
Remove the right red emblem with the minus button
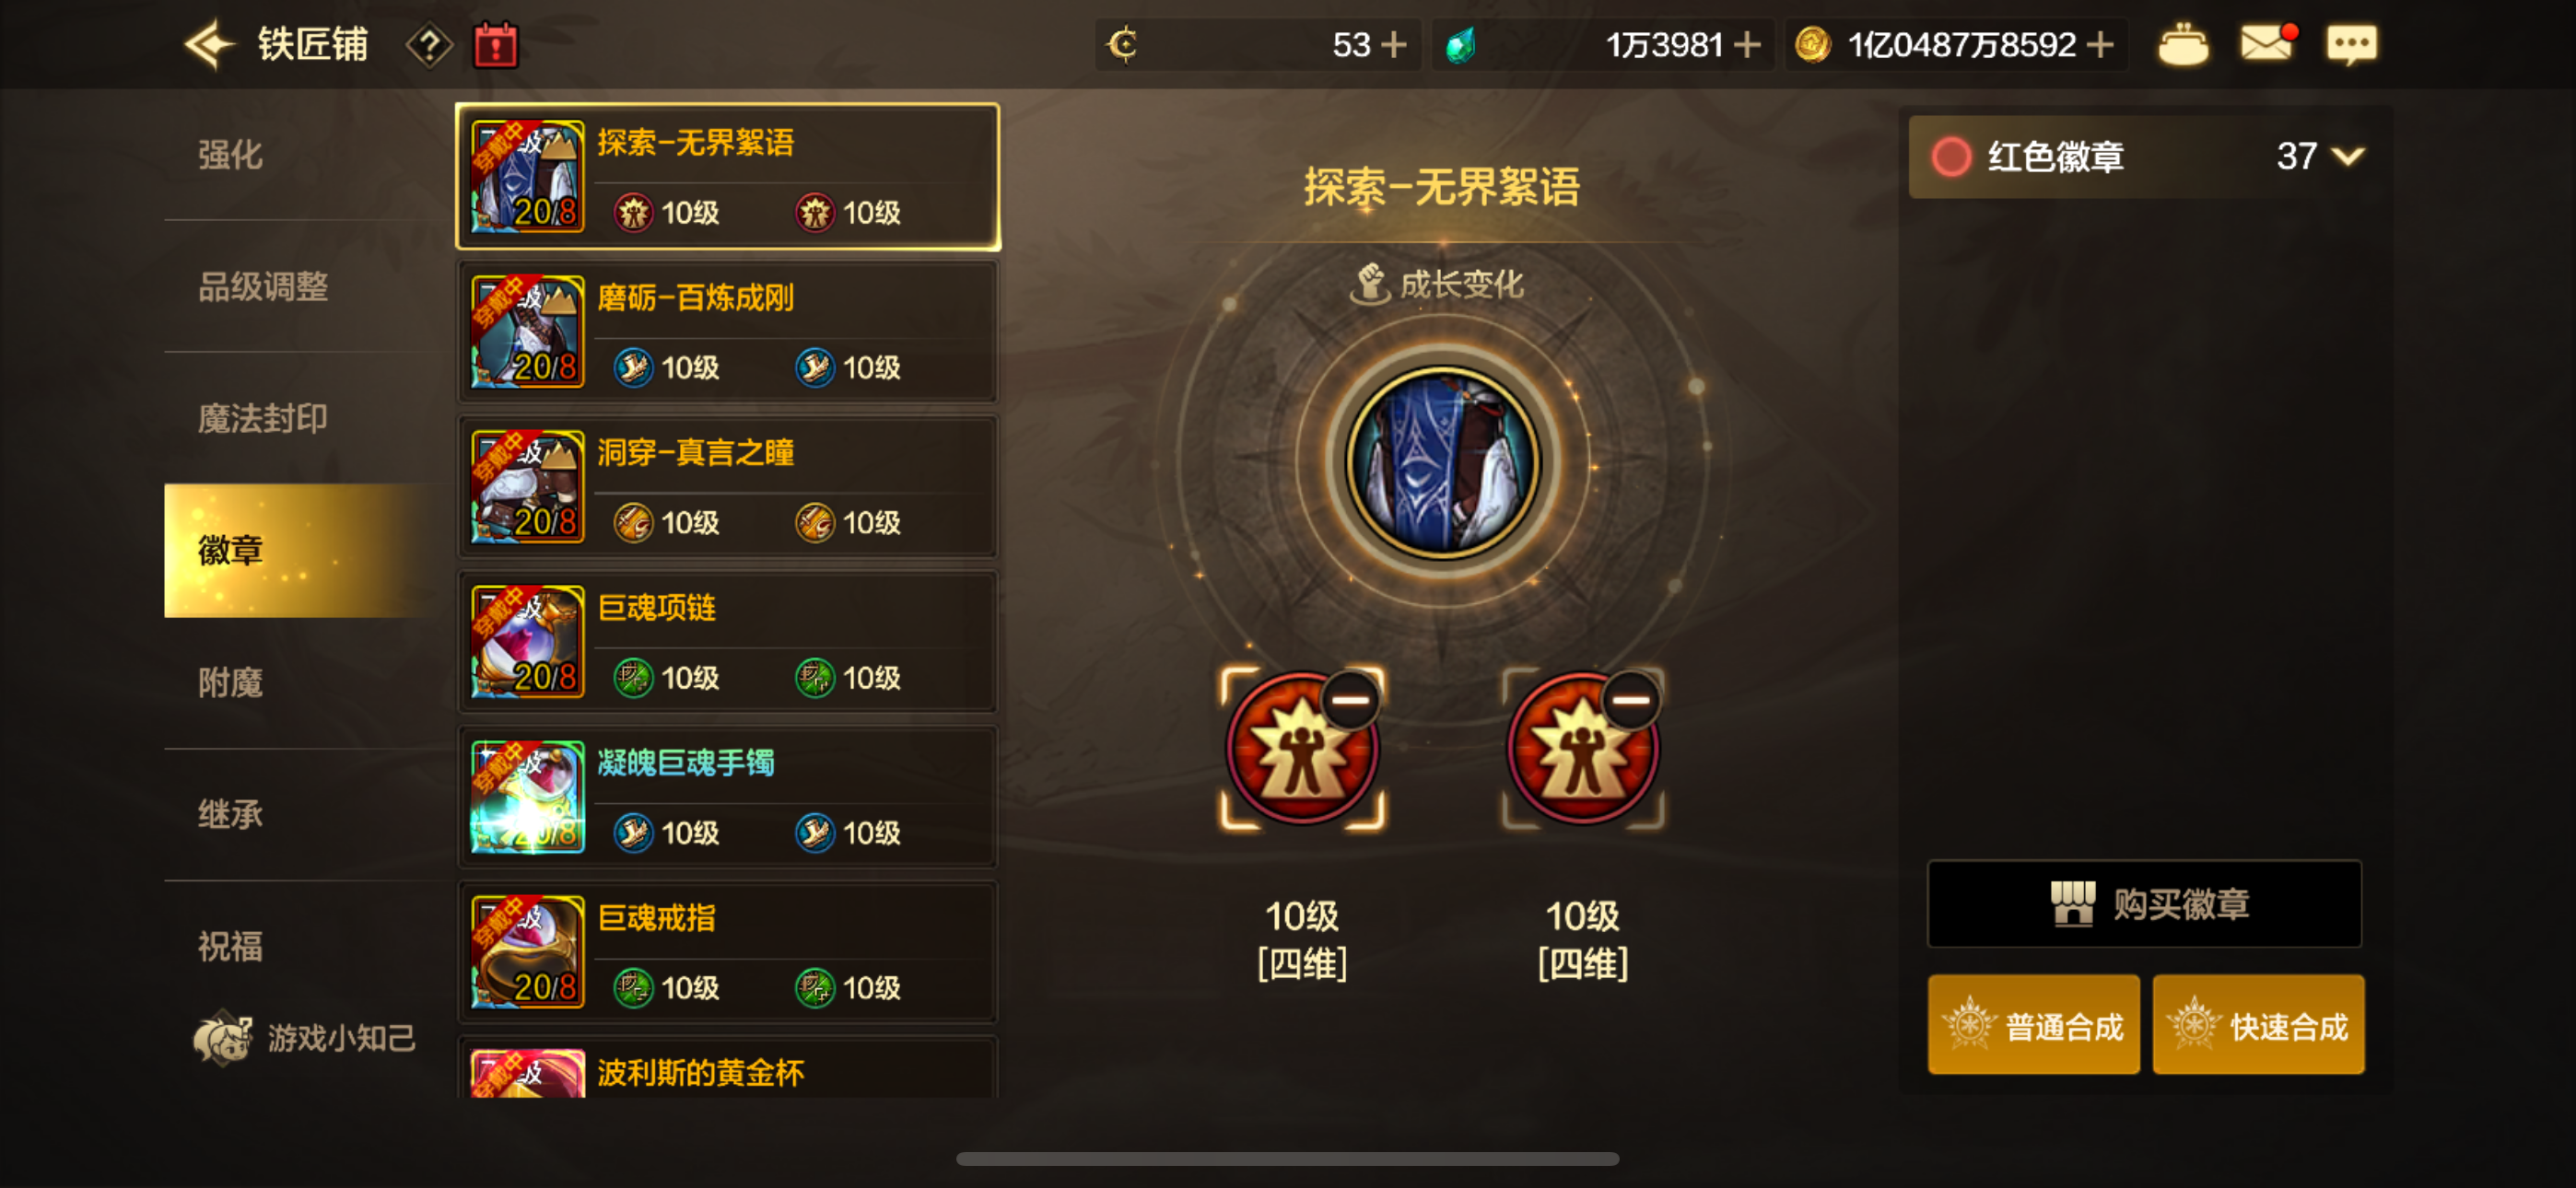click(1631, 700)
